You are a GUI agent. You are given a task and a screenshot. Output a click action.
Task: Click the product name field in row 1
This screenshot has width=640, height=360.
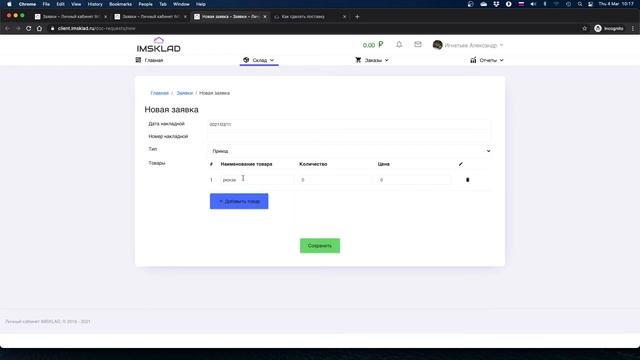click(256, 180)
